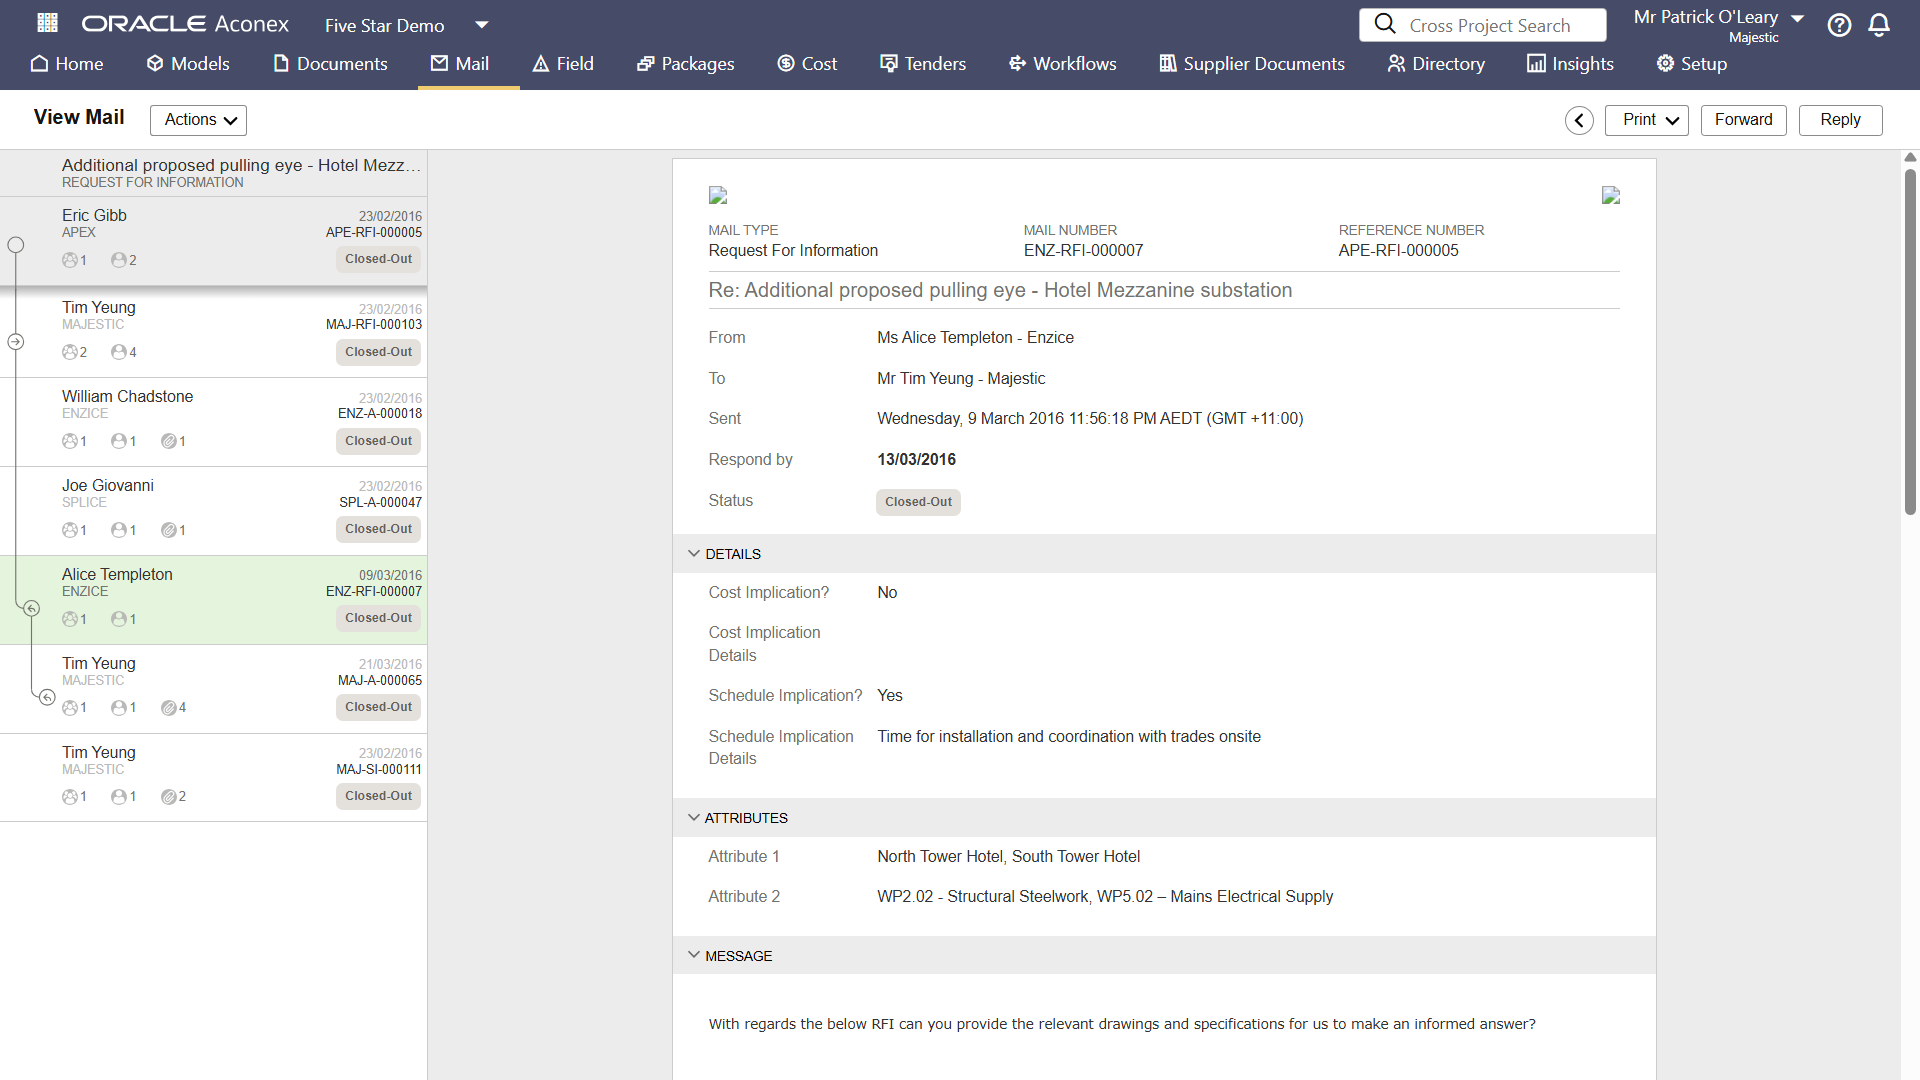The image size is (1920, 1080).
Task: Click the back arrow circle button
Action: [1579, 120]
